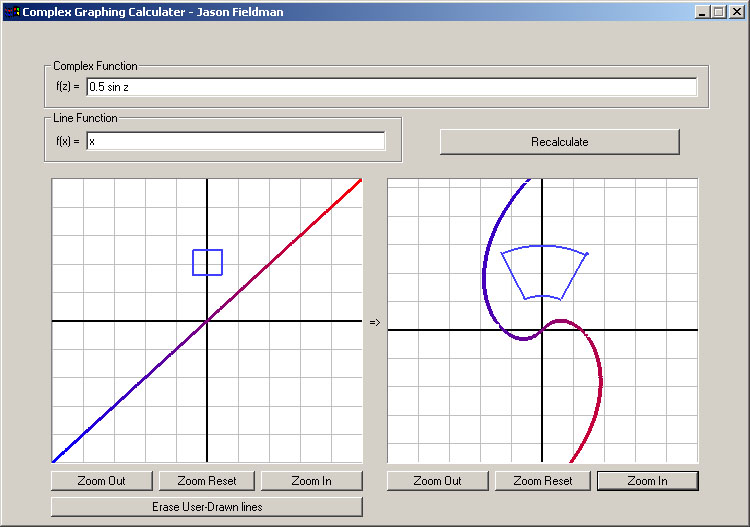
Task: Close the Complex Graphing Calculater window
Action: coord(737,12)
